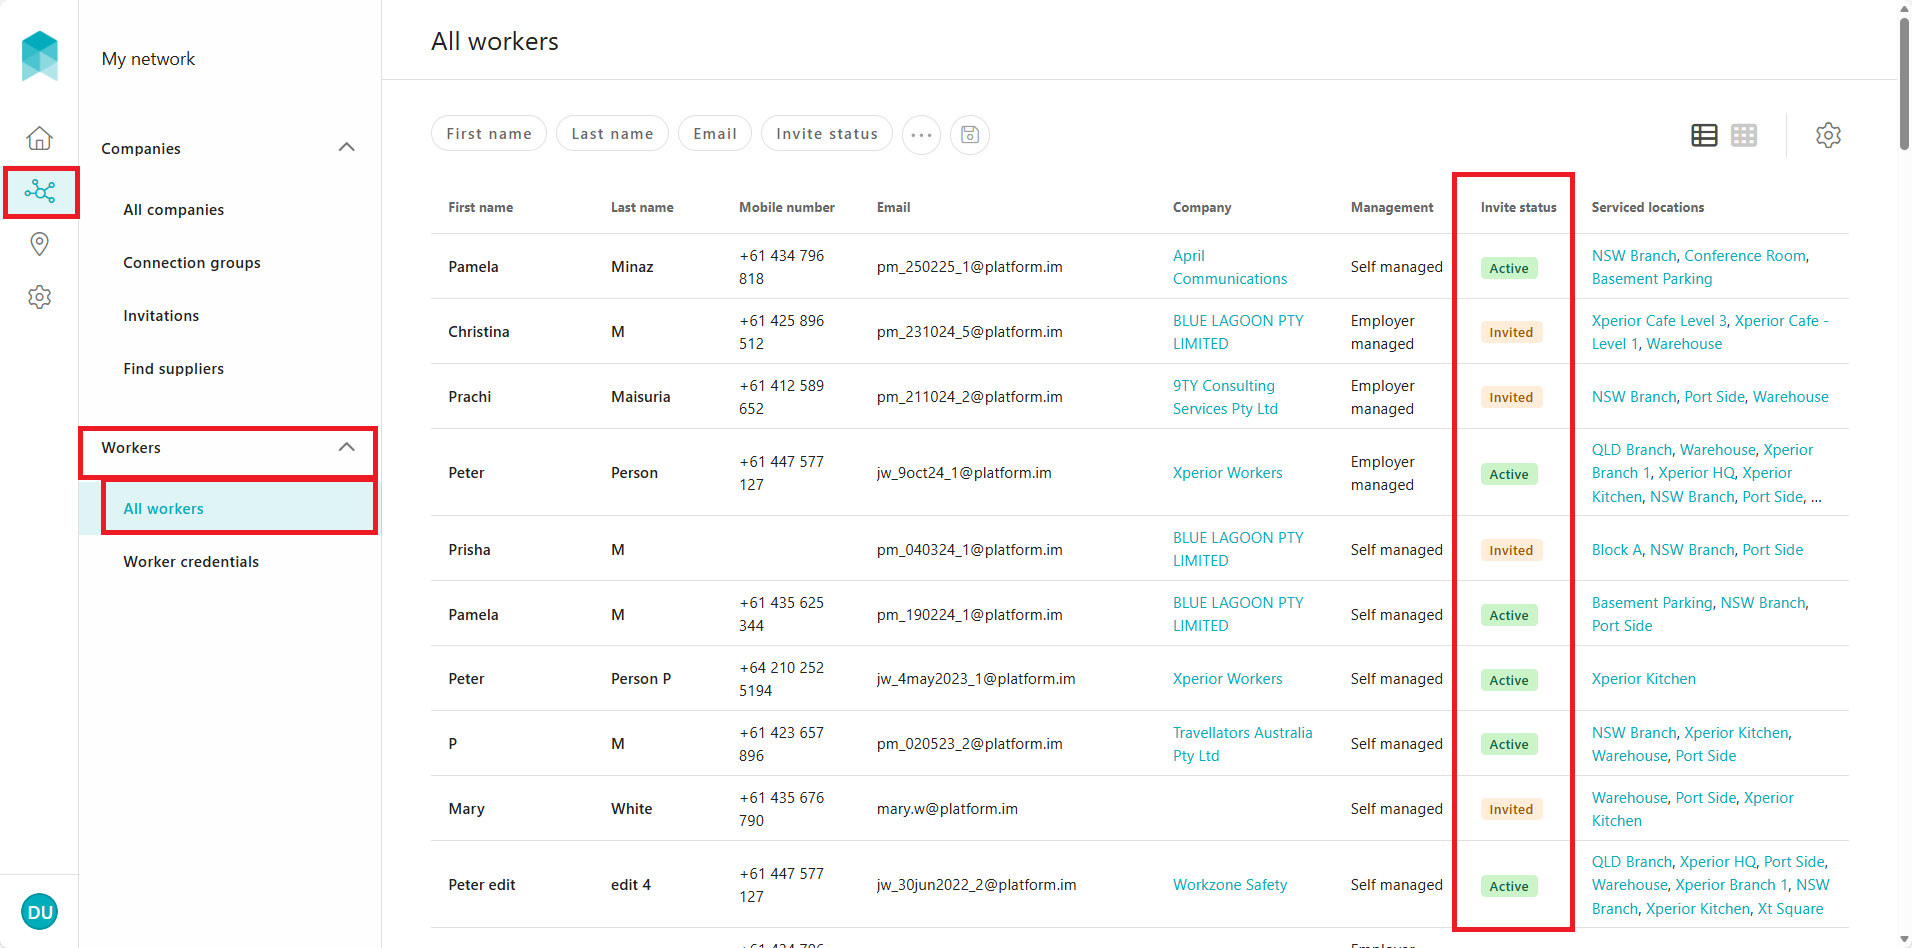Image resolution: width=1912 pixels, height=948 pixels.
Task: Click the Peter edit name cell
Action: click(481, 885)
